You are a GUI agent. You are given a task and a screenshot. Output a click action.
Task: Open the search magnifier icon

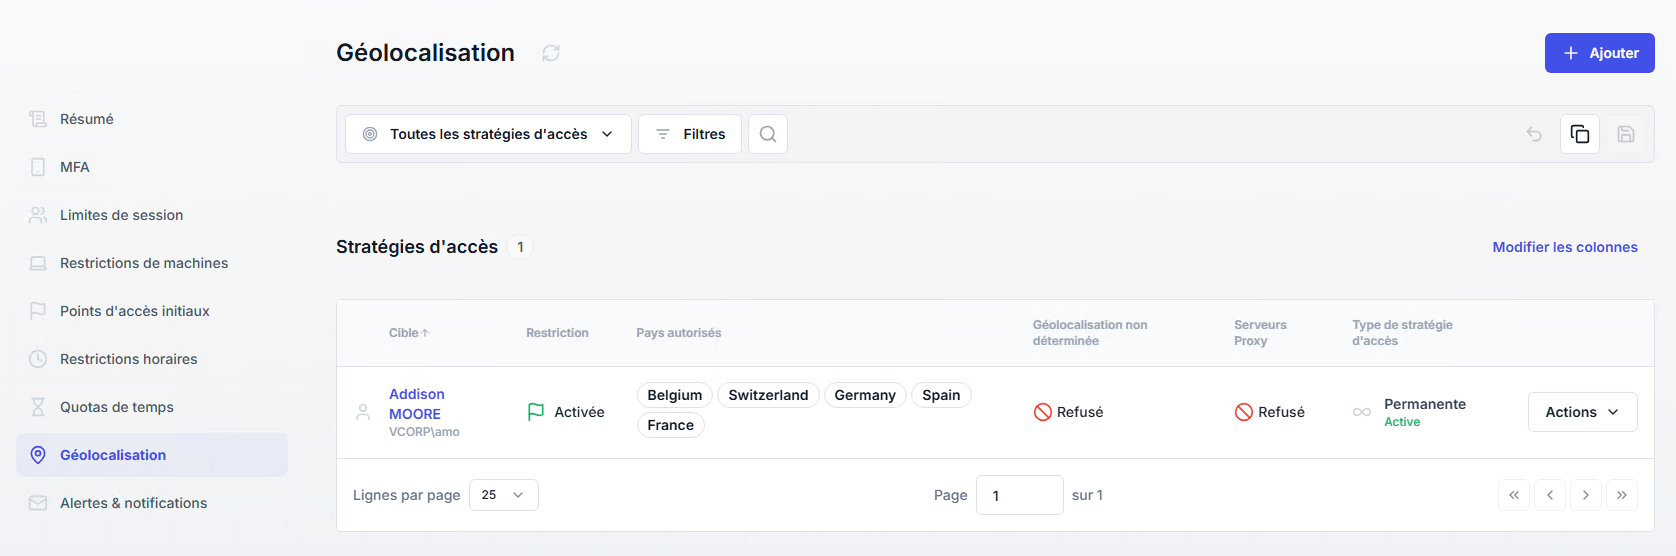click(x=768, y=134)
